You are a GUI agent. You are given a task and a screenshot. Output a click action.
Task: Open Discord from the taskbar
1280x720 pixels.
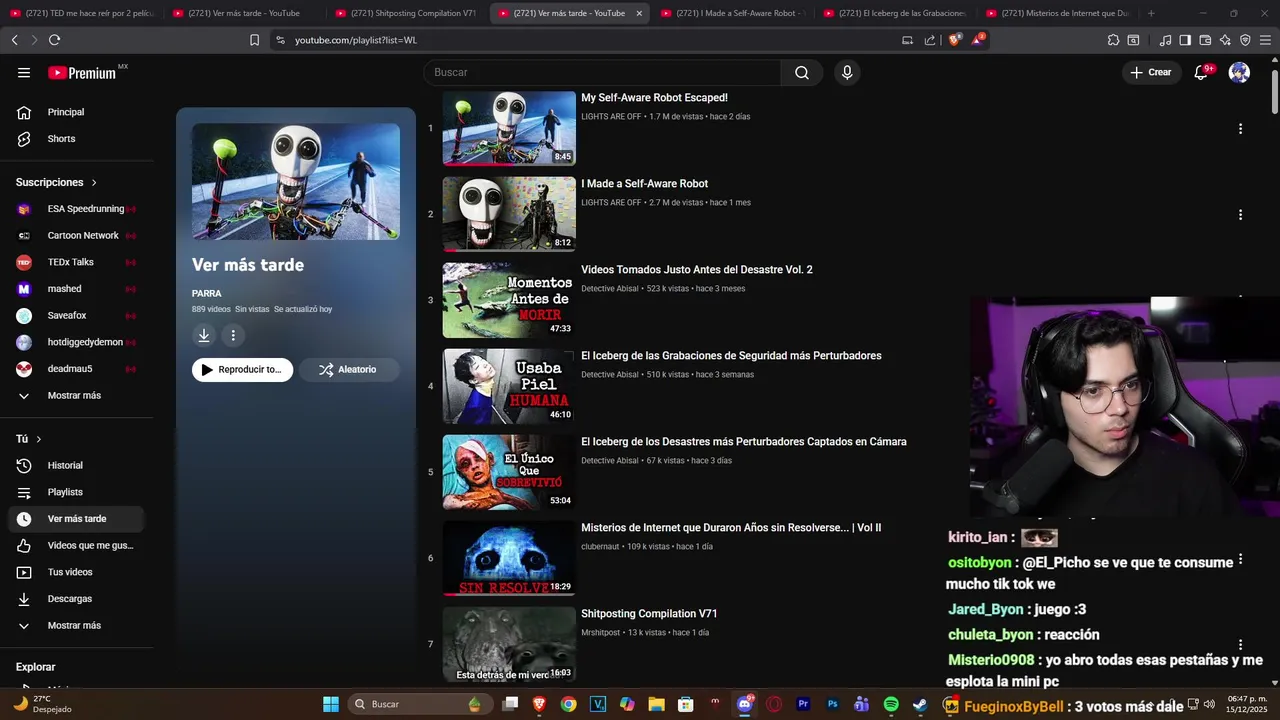point(744,704)
